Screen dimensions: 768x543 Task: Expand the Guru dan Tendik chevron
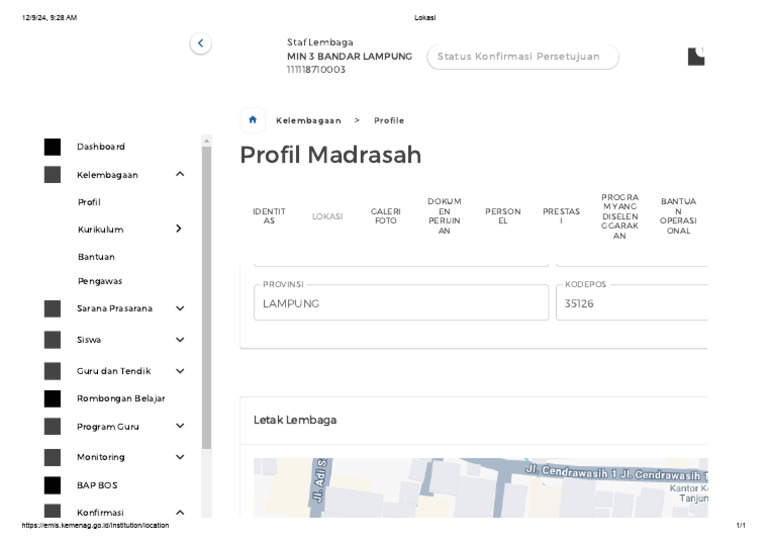click(x=180, y=371)
